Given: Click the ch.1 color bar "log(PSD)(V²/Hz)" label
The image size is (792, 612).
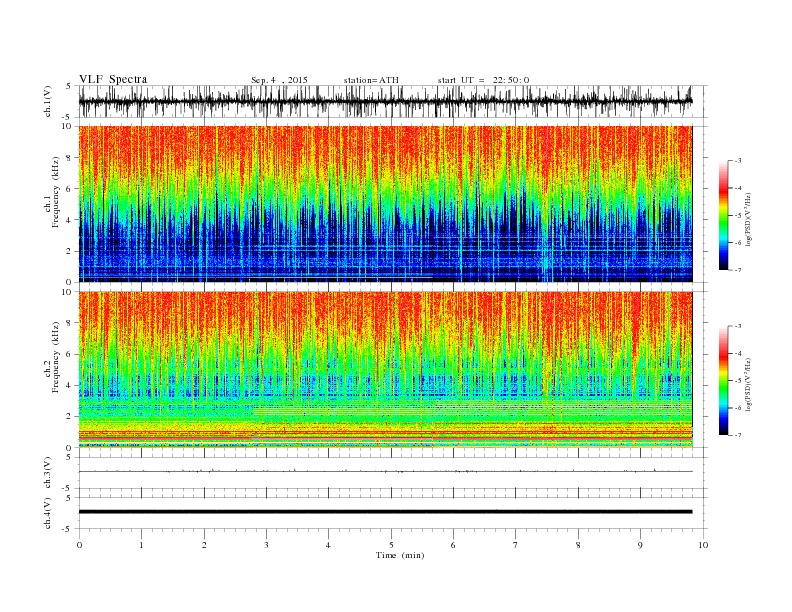Looking at the screenshot, I should pyautogui.click(x=749, y=218).
